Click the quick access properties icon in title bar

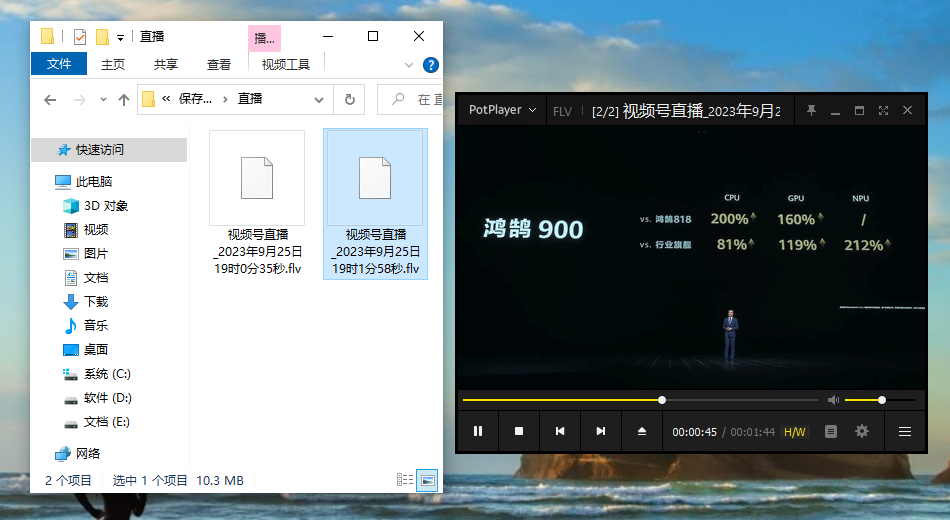pyautogui.click(x=80, y=37)
